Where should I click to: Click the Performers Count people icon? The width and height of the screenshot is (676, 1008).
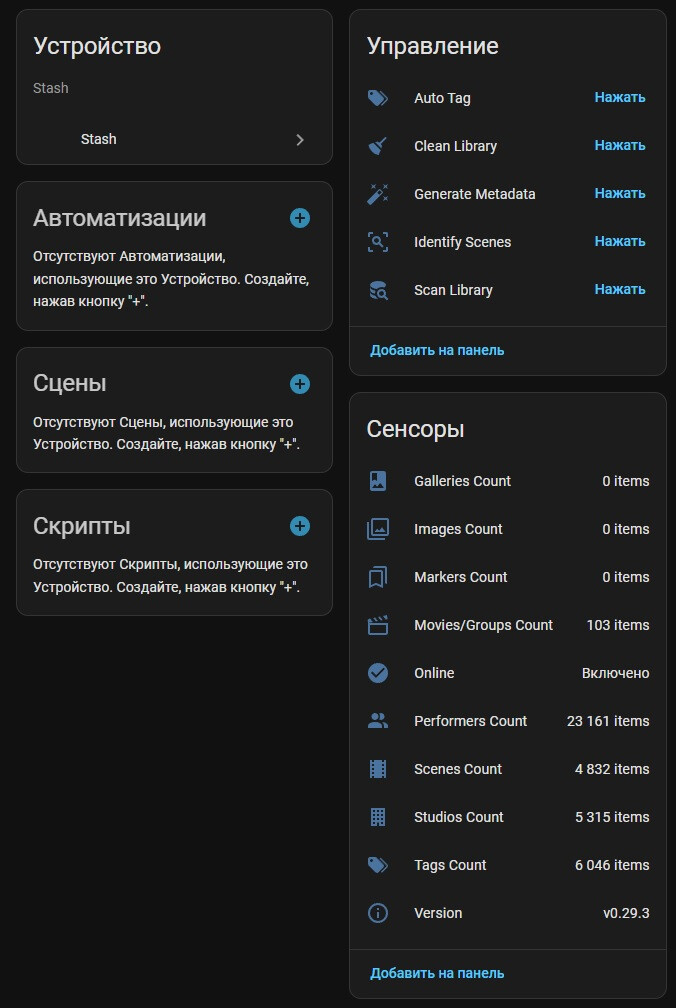point(377,721)
